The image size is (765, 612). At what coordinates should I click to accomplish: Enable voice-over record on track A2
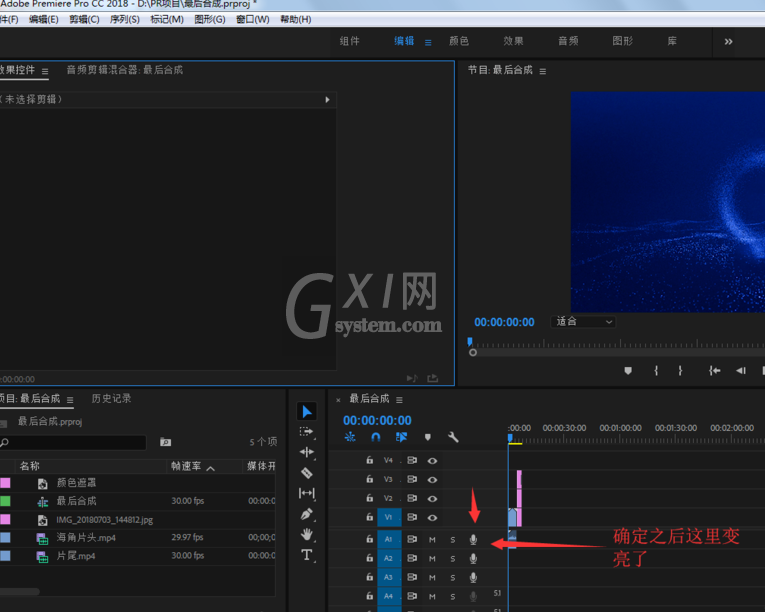[x=473, y=558]
